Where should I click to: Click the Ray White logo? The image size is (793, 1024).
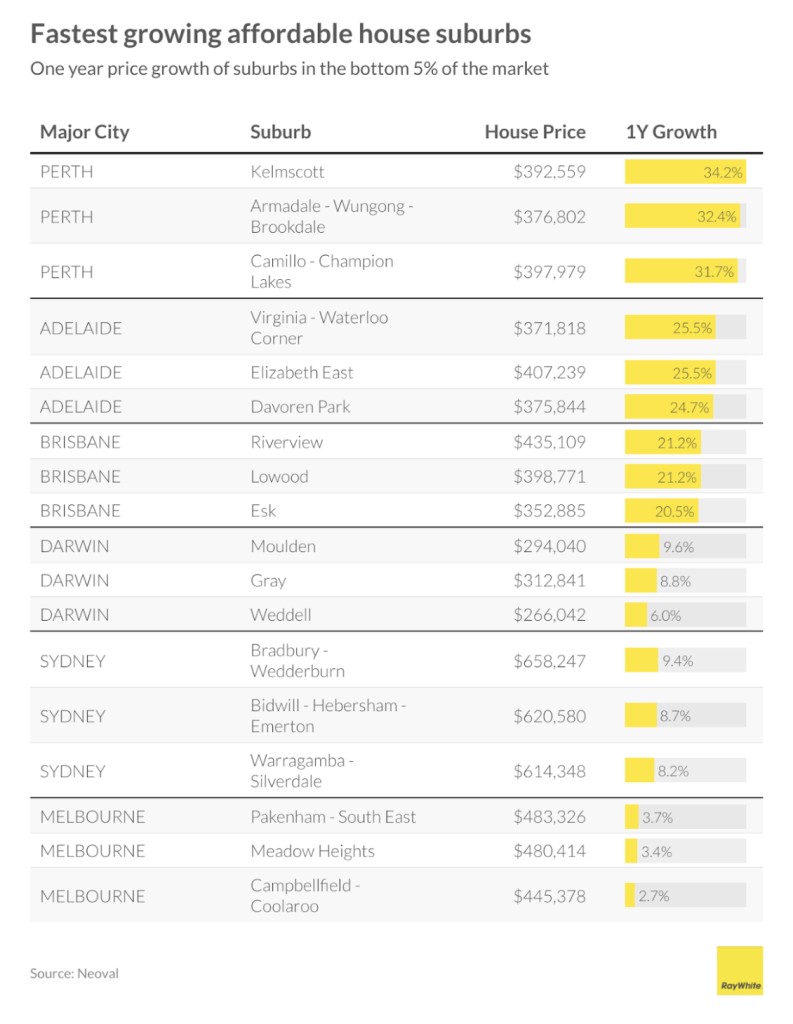coord(739,971)
